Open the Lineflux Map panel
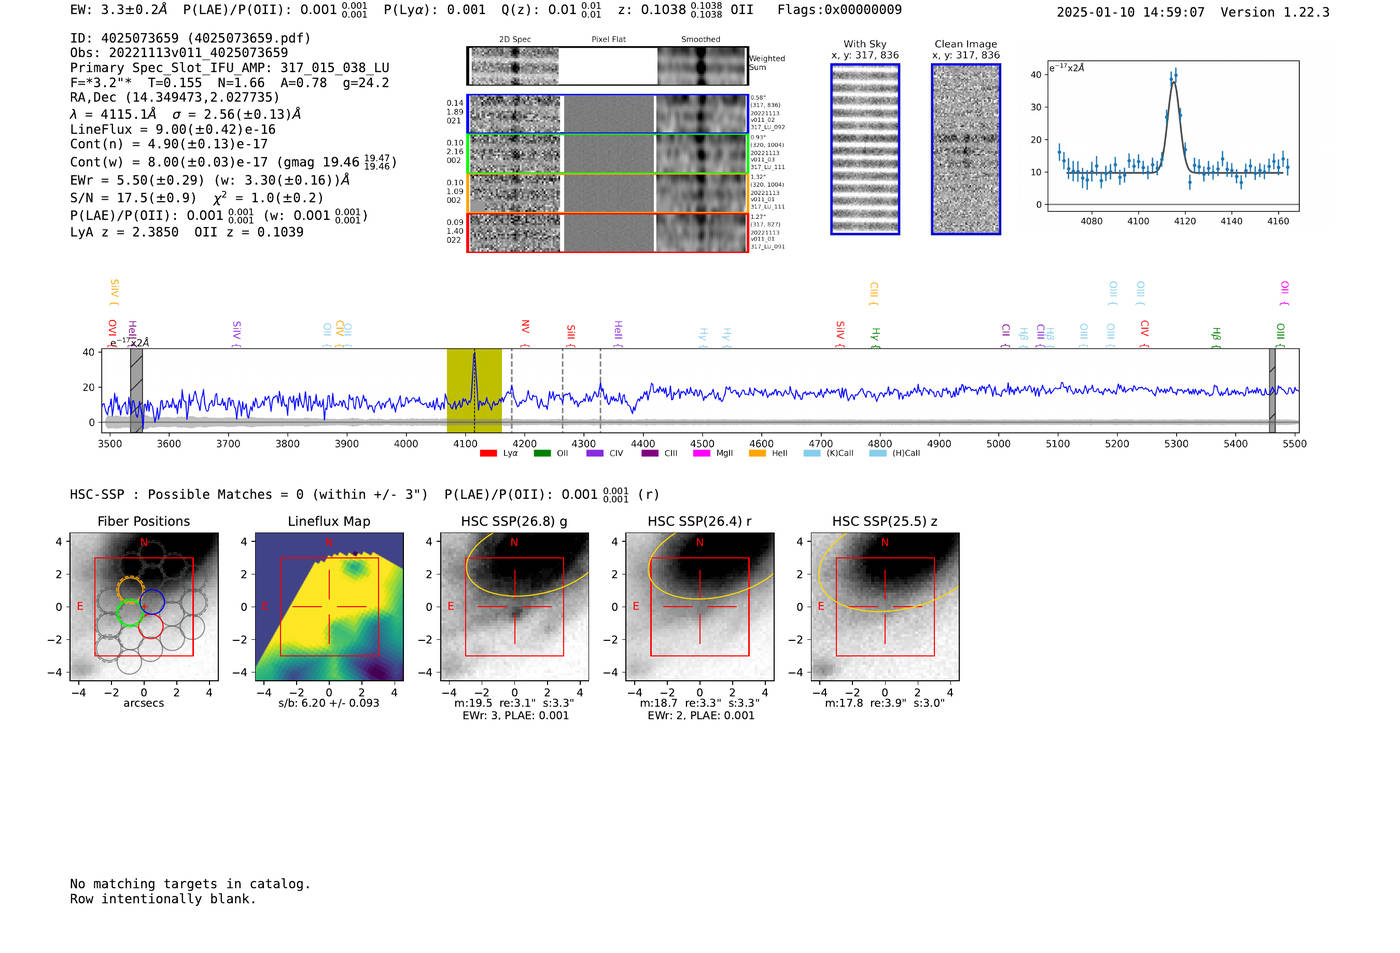This screenshot has width=1400, height=953. [329, 607]
